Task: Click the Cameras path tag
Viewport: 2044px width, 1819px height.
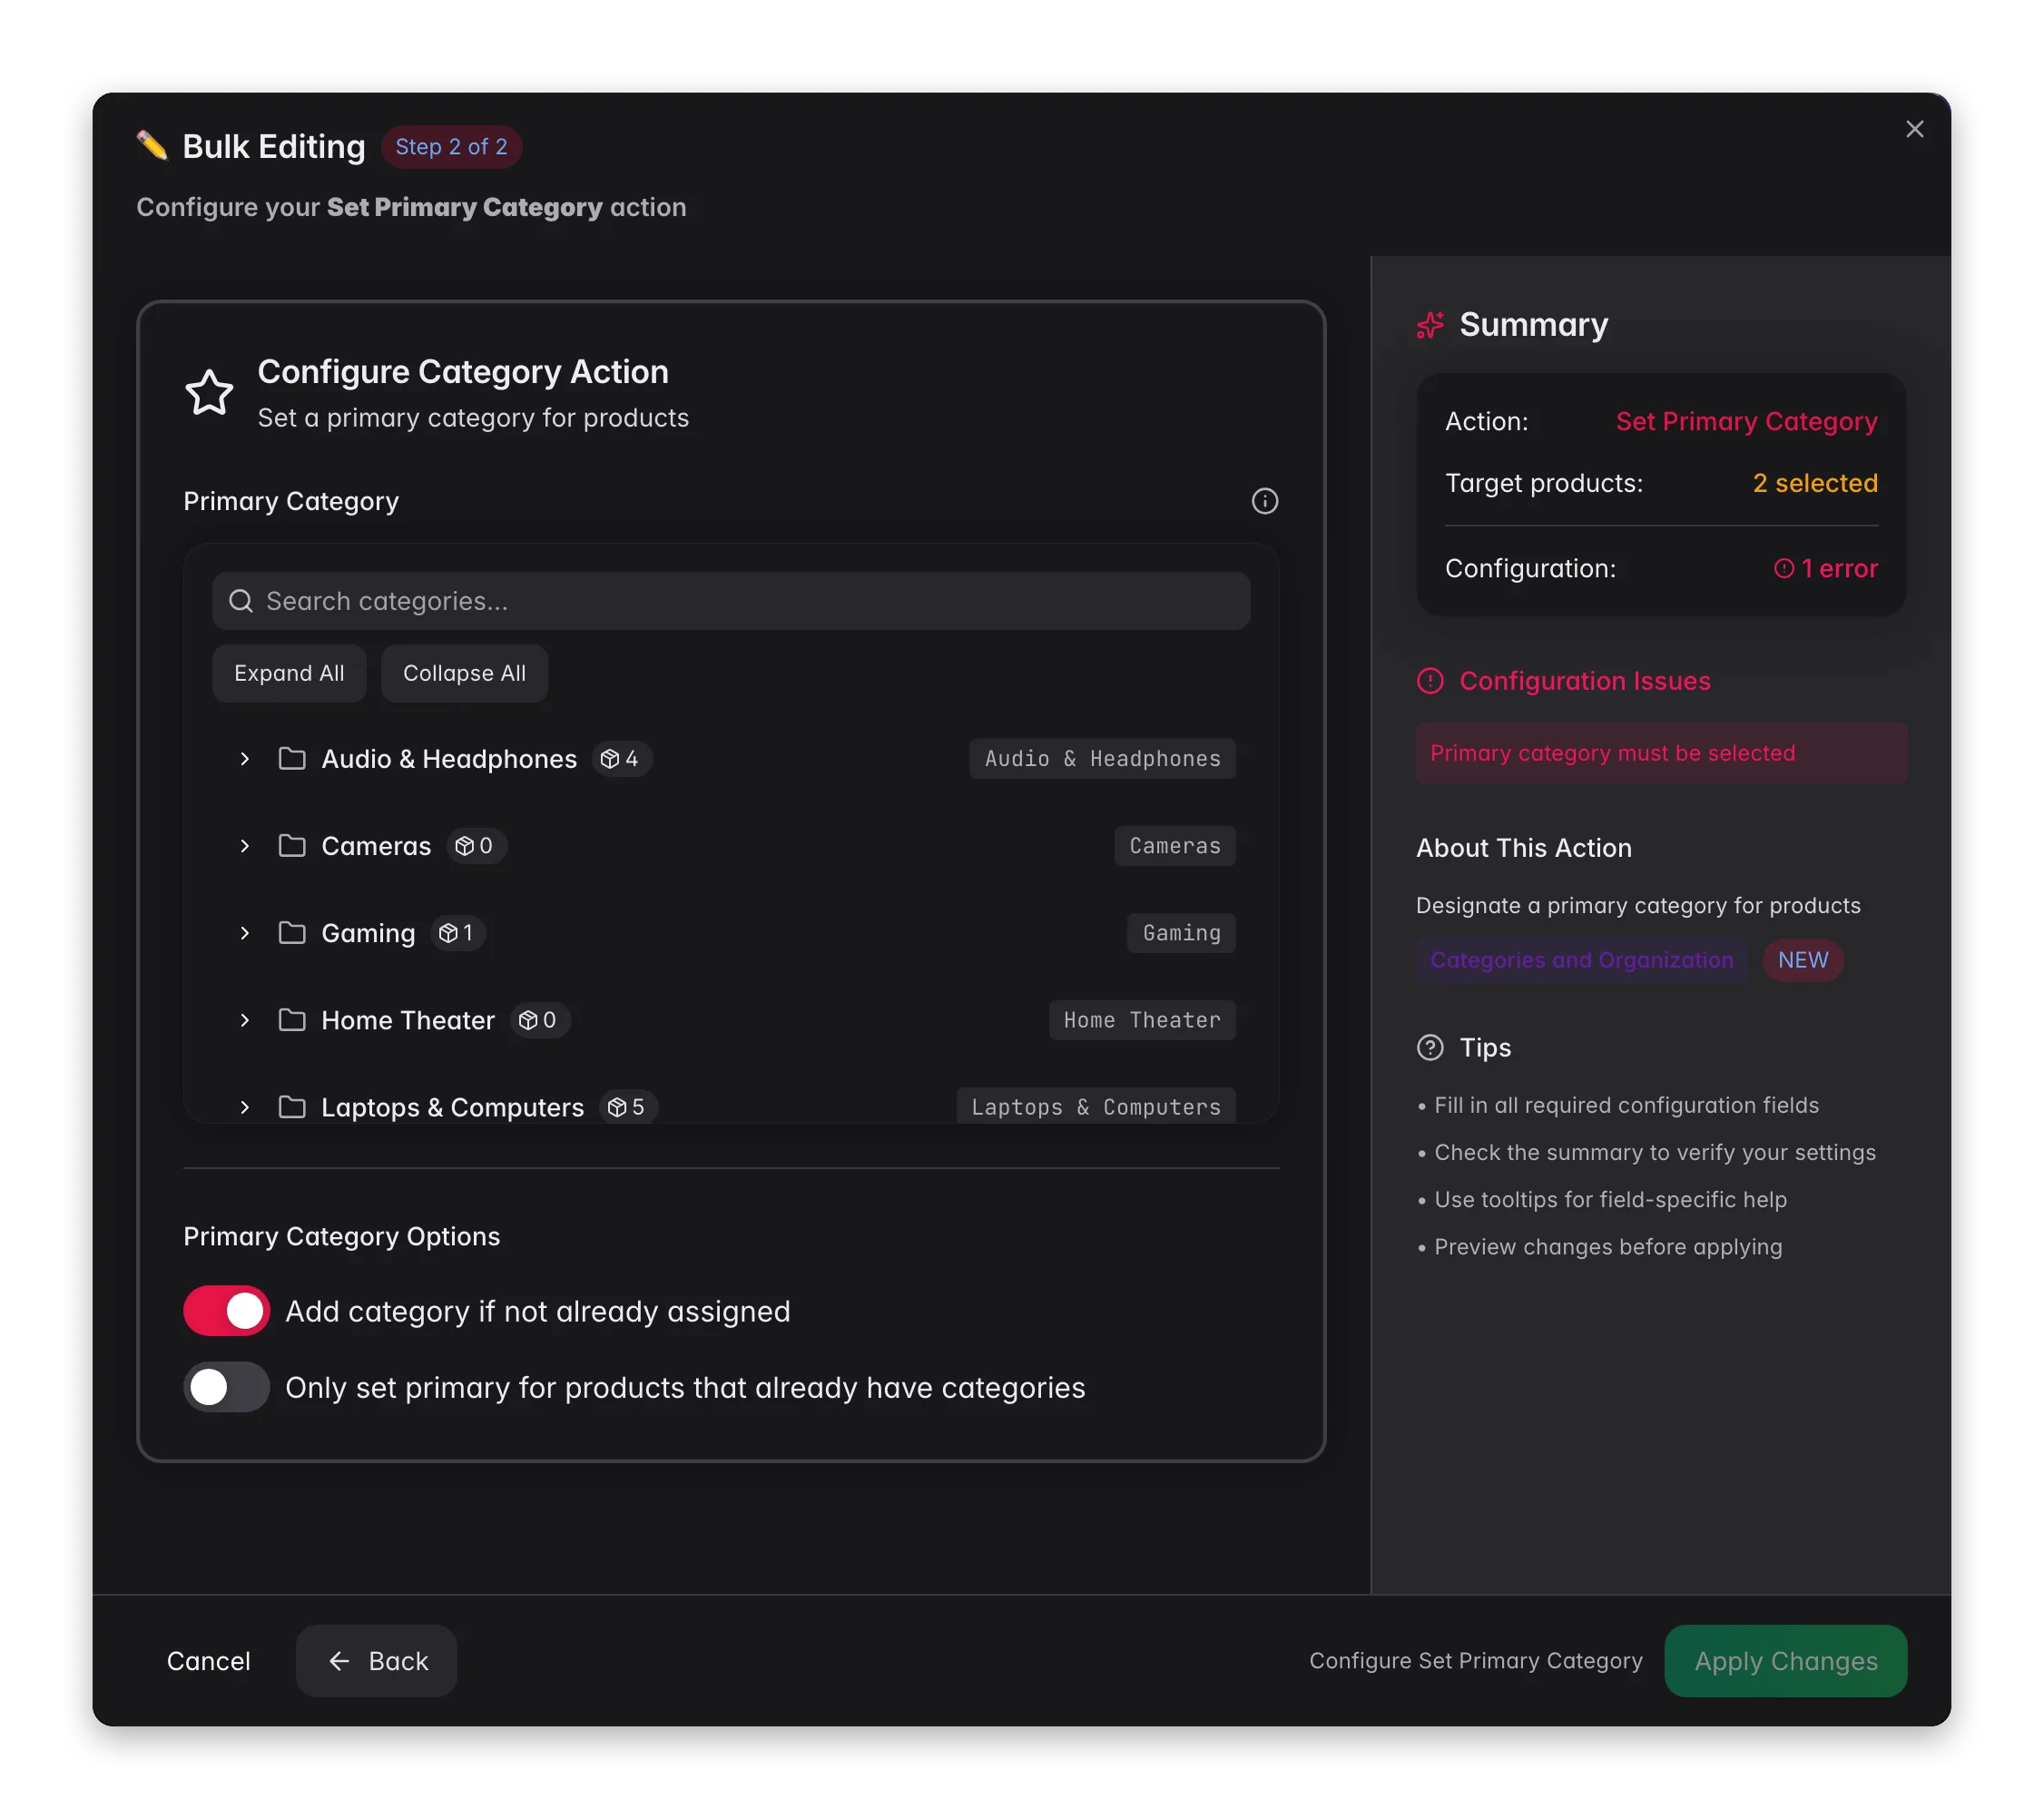Action: click(x=1175, y=846)
